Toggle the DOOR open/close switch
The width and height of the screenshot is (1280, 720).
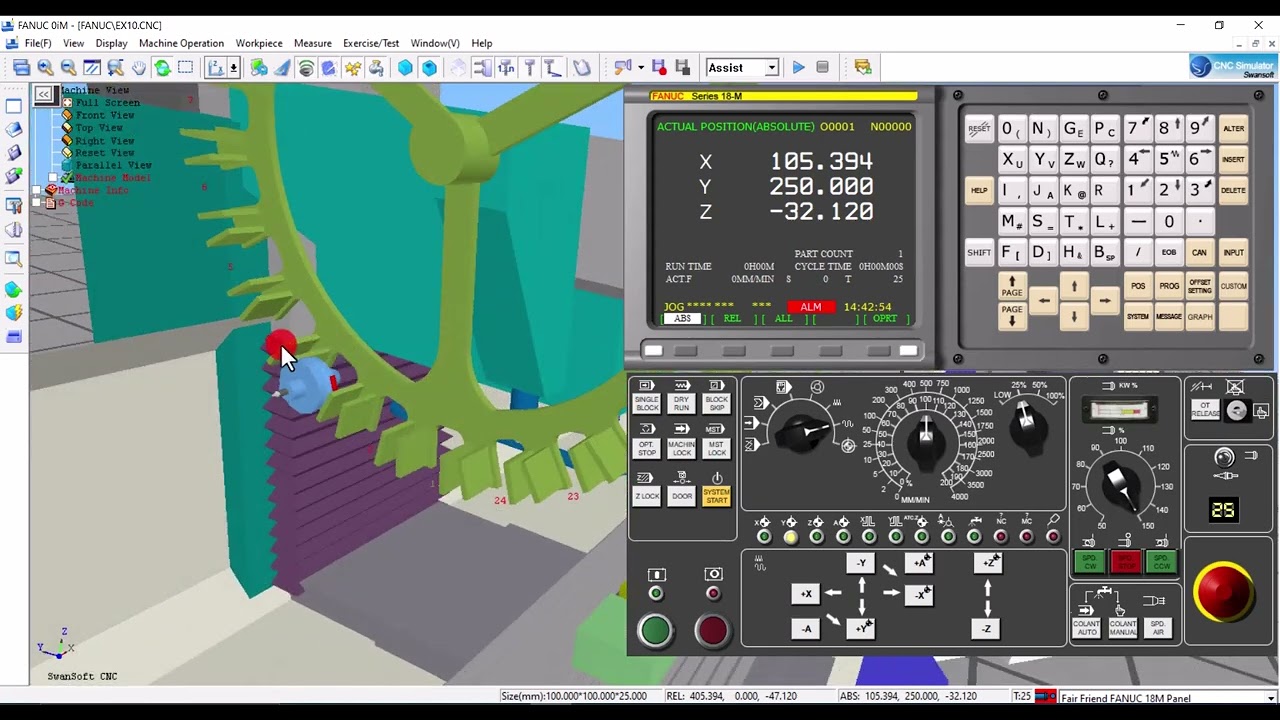coord(682,496)
